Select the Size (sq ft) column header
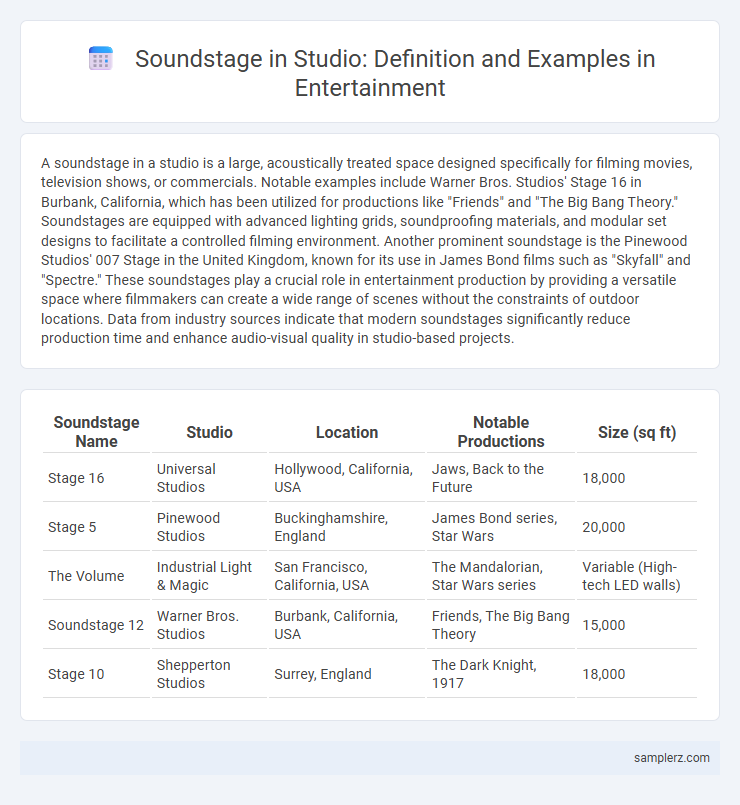The height and width of the screenshot is (805, 740). [x=637, y=432]
